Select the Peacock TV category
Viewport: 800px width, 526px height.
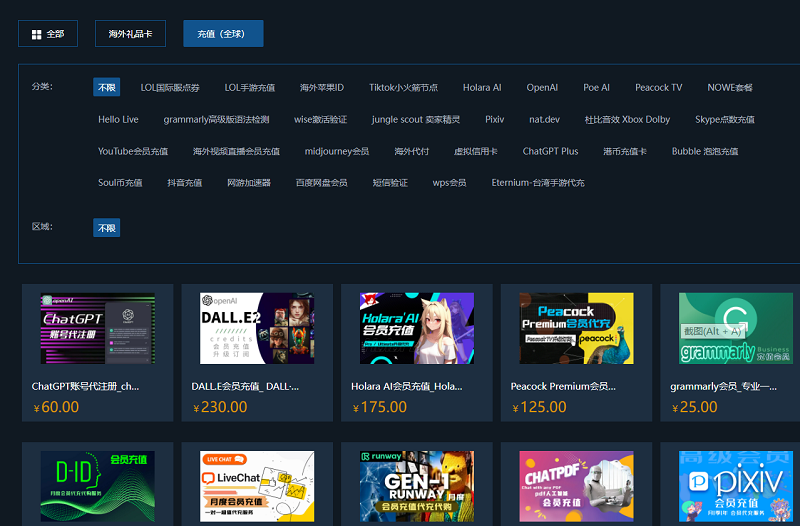pyautogui.click(x=658, y=87)
